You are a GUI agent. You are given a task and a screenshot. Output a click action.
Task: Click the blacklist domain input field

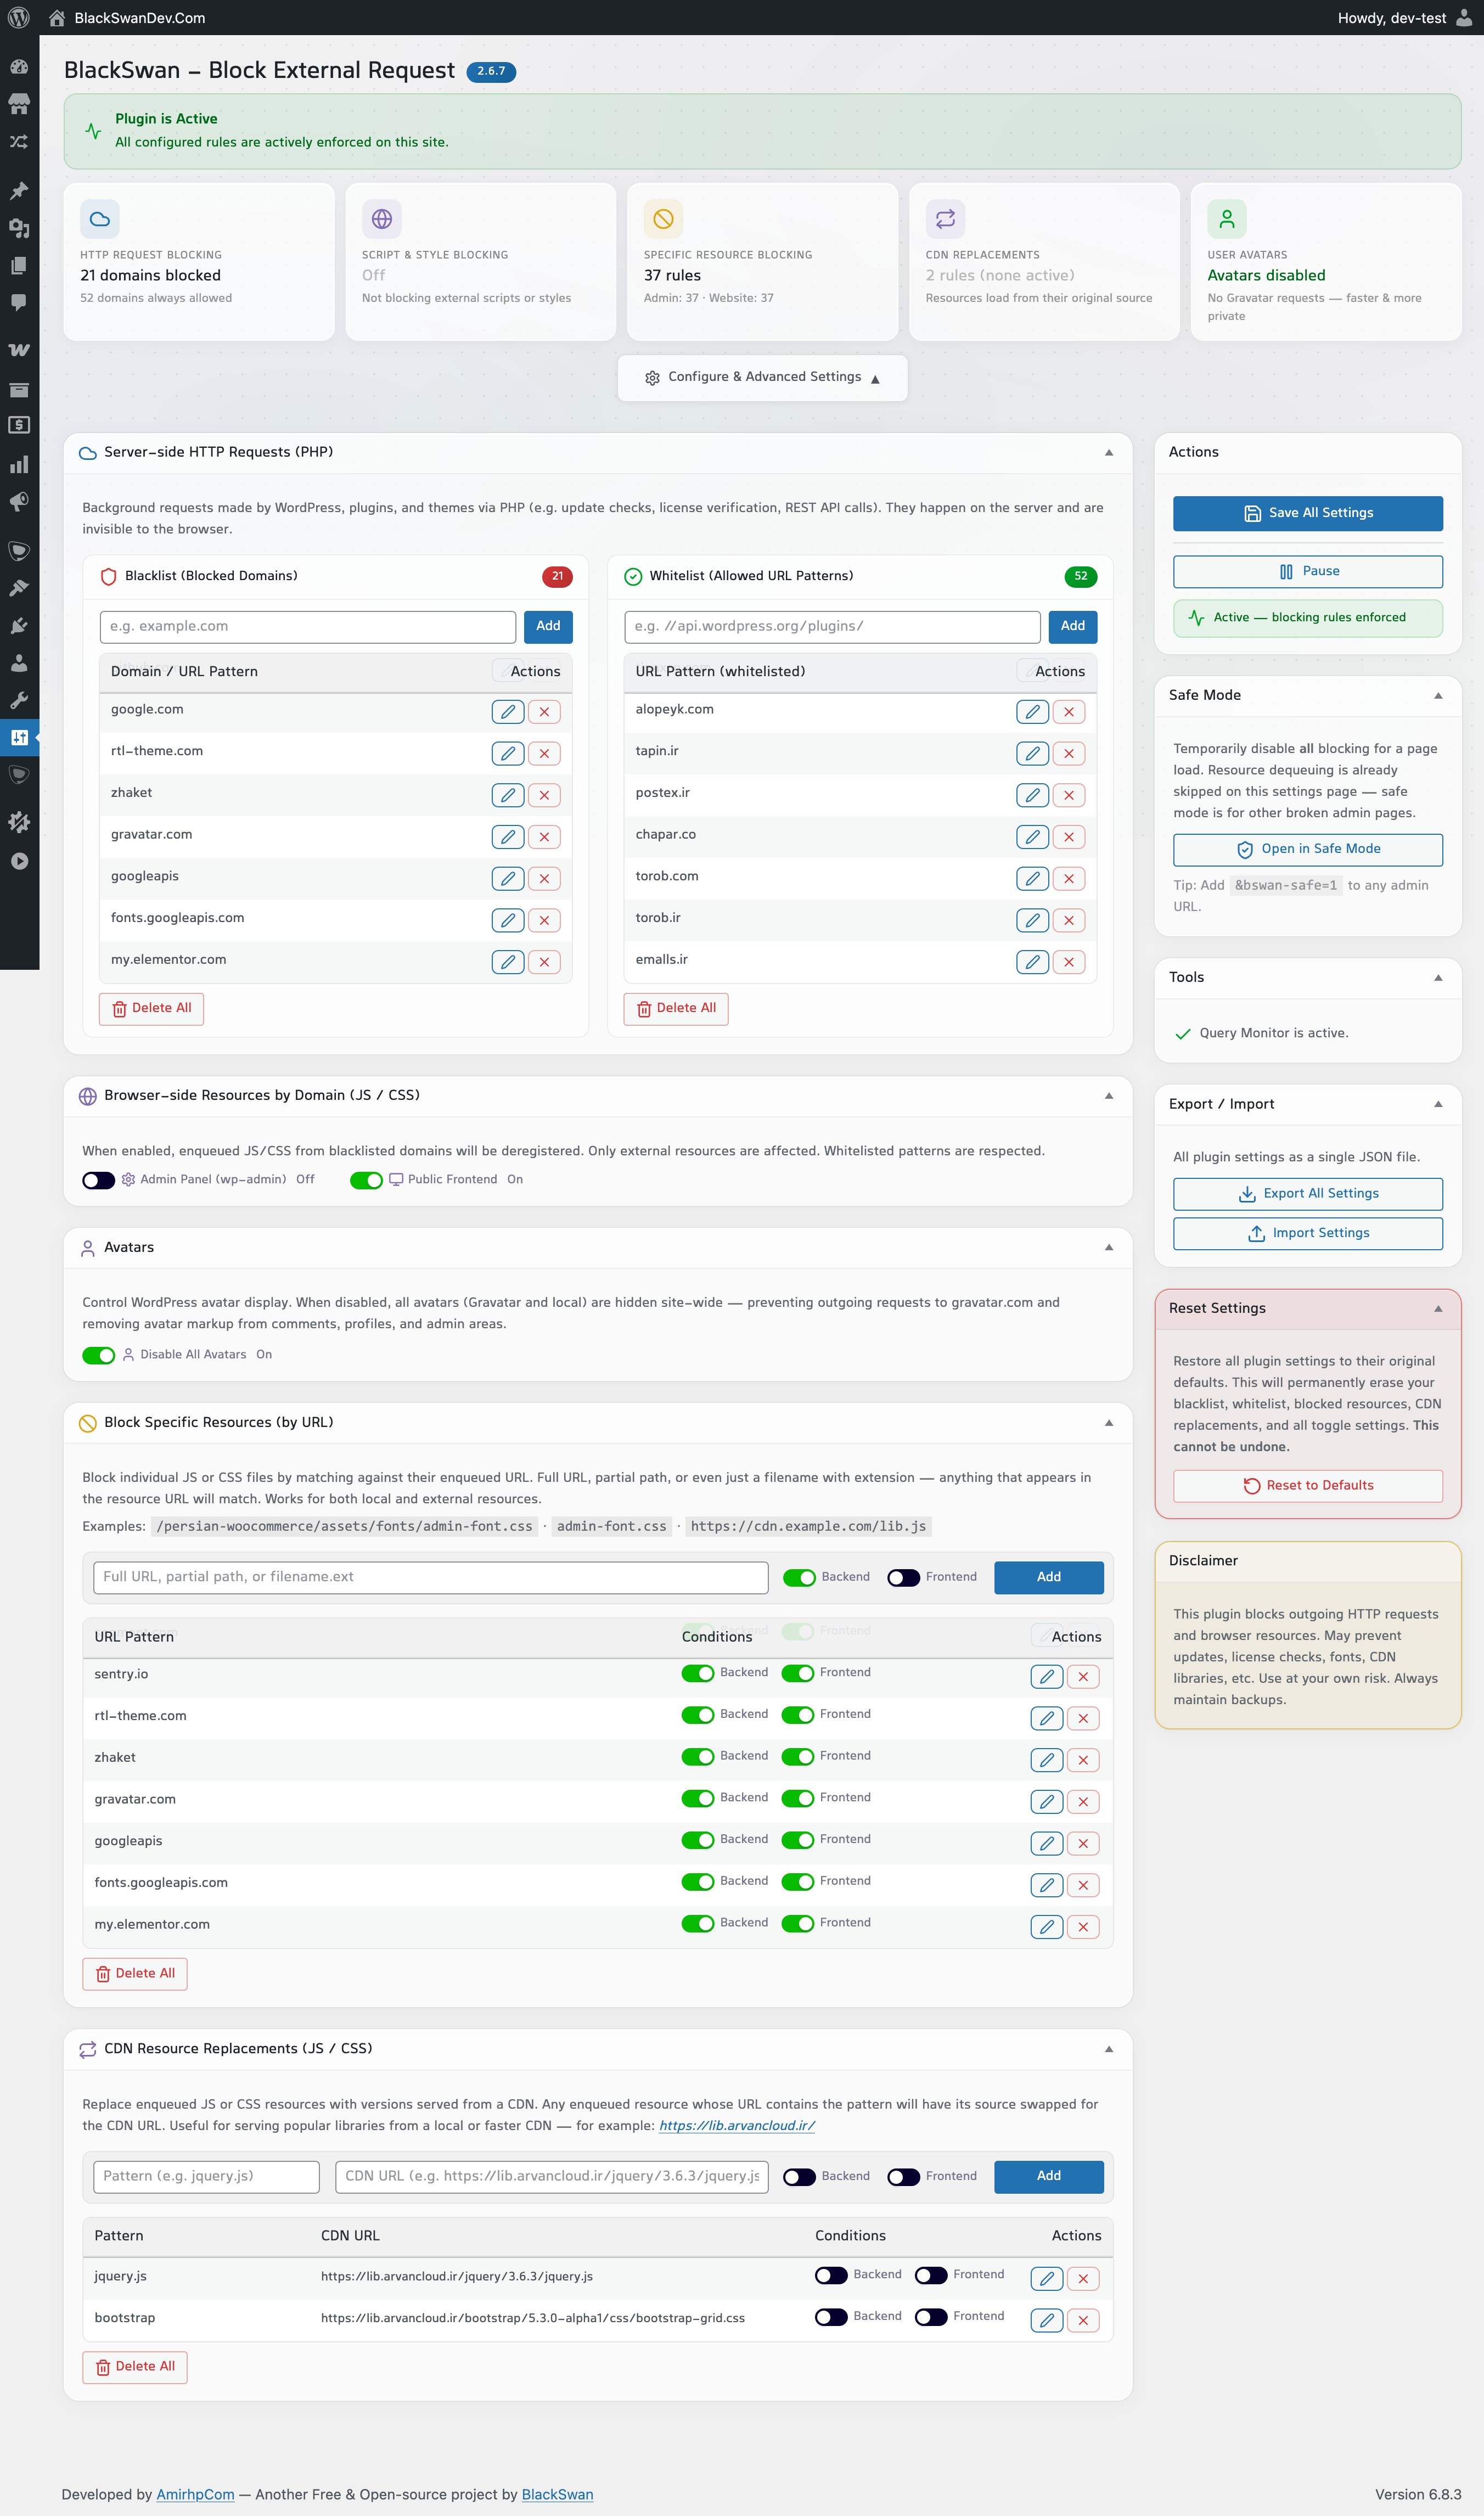click(307, 626)
